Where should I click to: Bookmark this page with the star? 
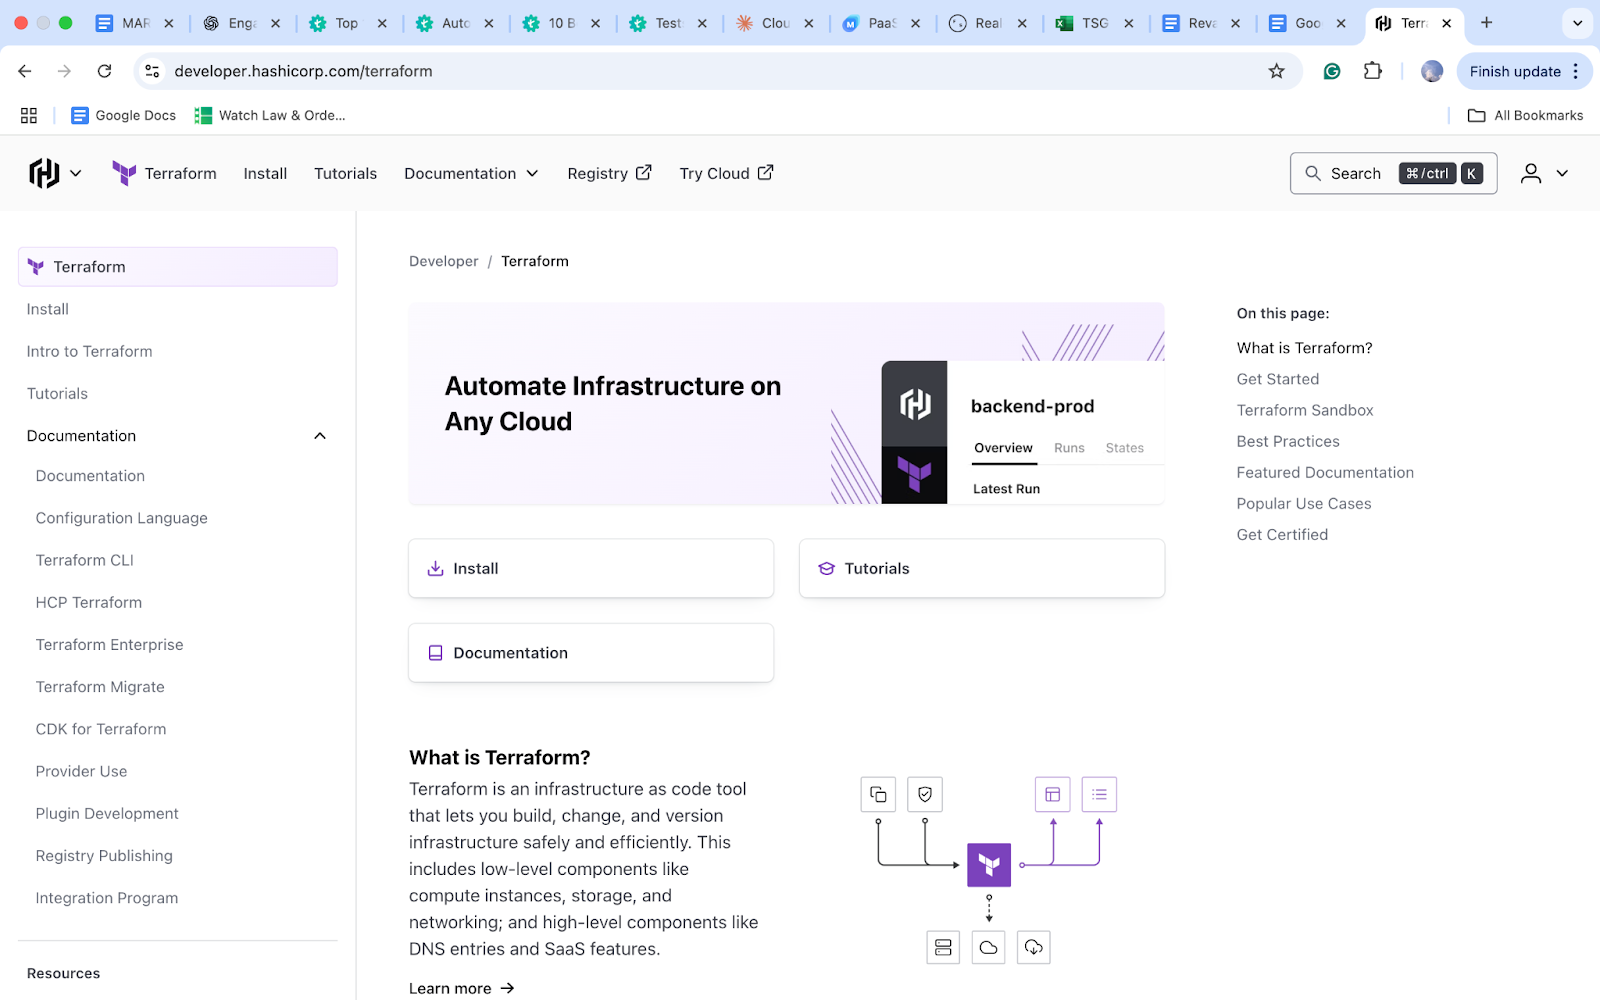pos(1276,71)
